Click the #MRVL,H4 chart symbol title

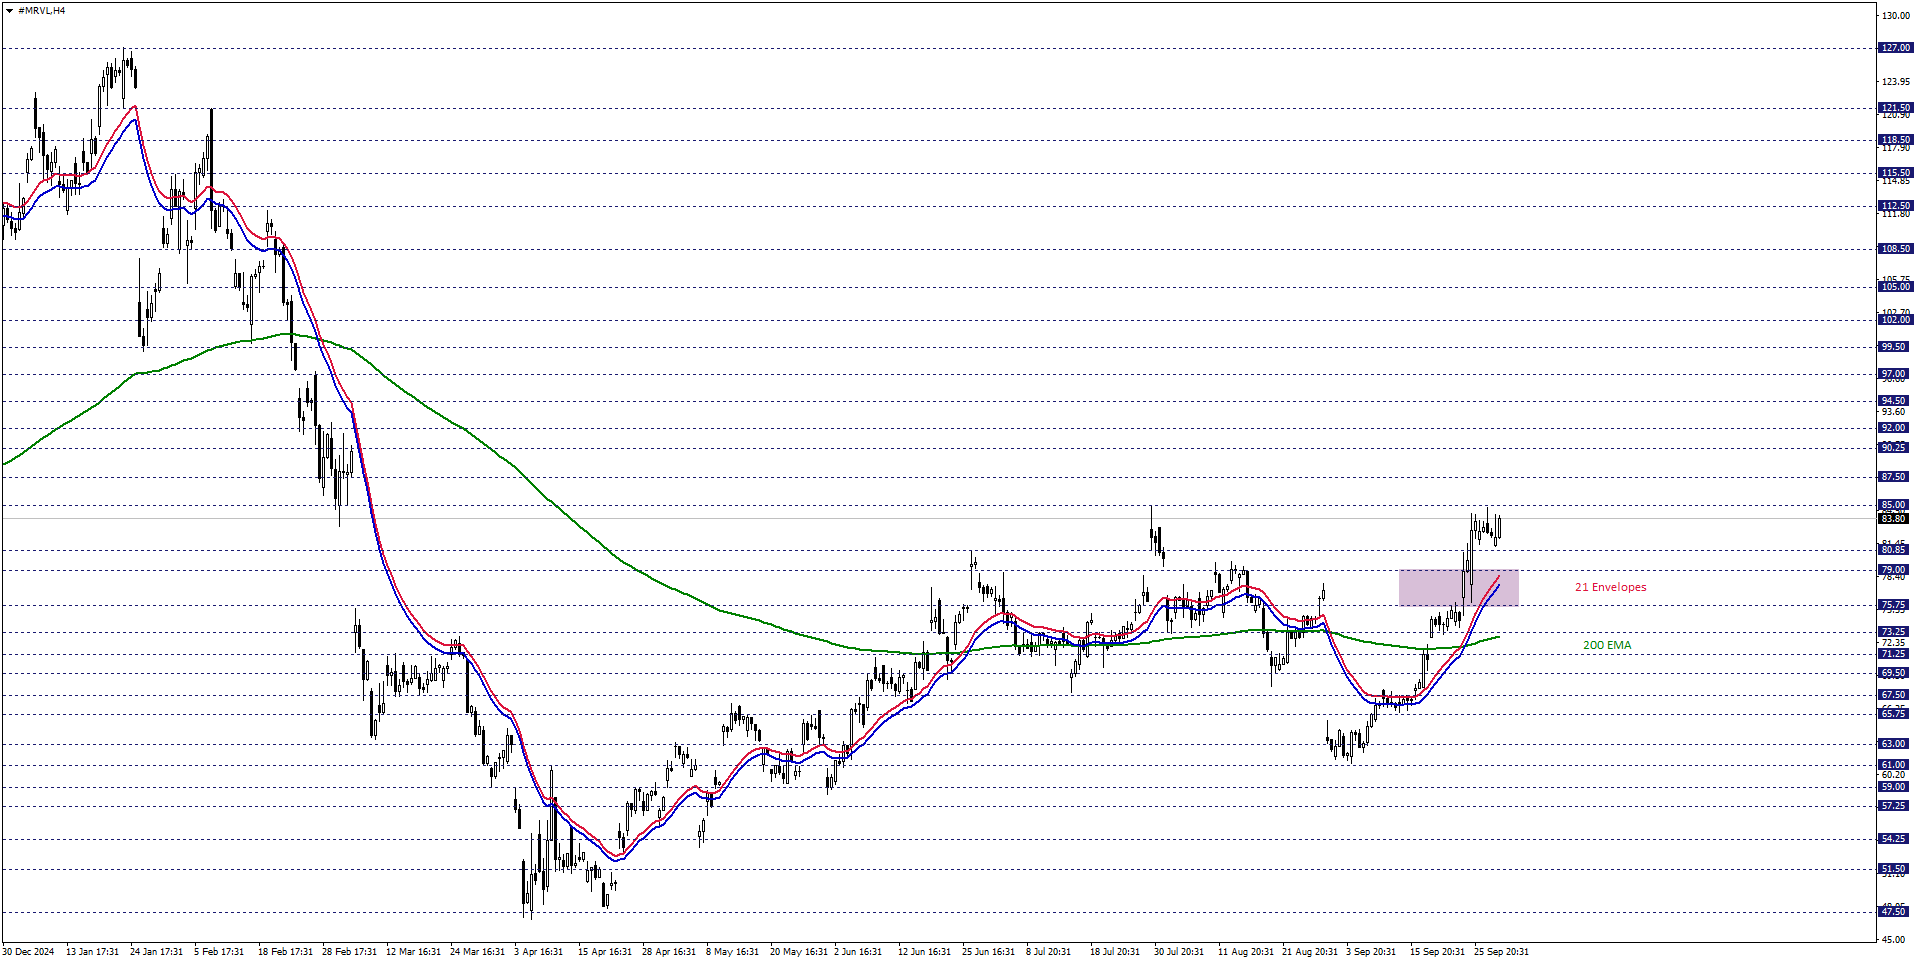pos(42,10)
